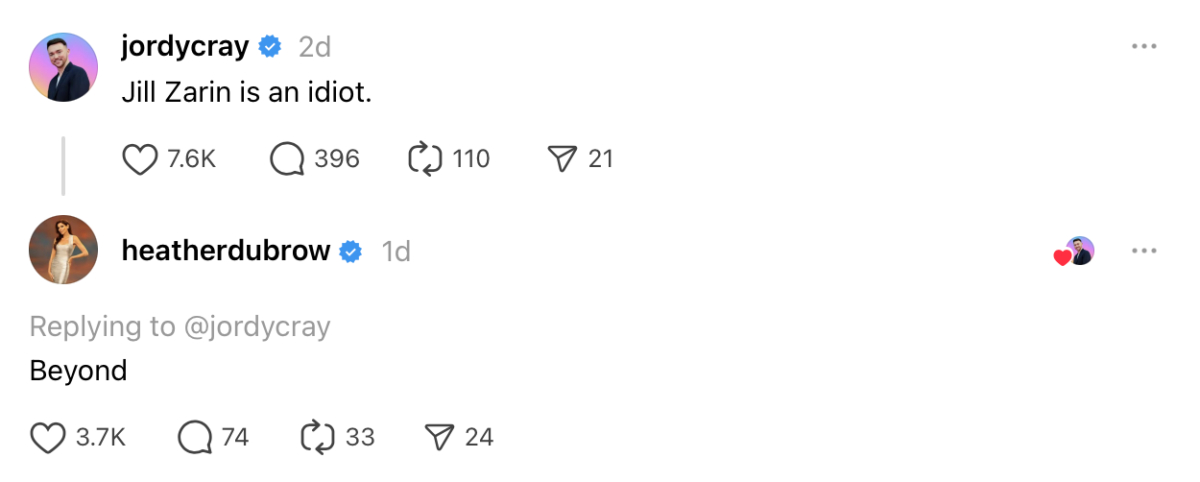Viewport: 1200px width, 482px height.
Task: Share heatherdubrow's reply via send icon
Action: 440,437
